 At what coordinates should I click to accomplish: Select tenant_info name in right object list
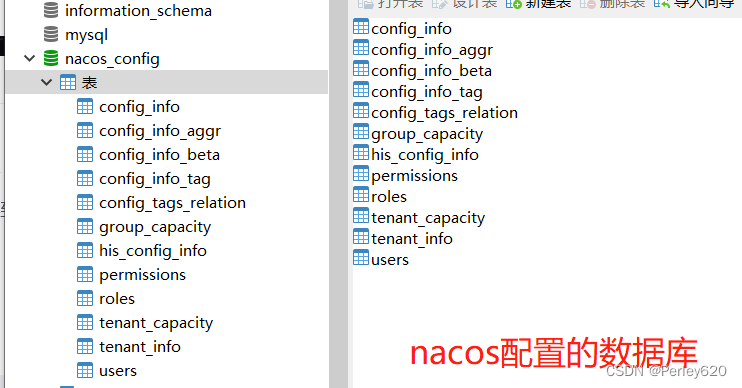click(412, 239)
